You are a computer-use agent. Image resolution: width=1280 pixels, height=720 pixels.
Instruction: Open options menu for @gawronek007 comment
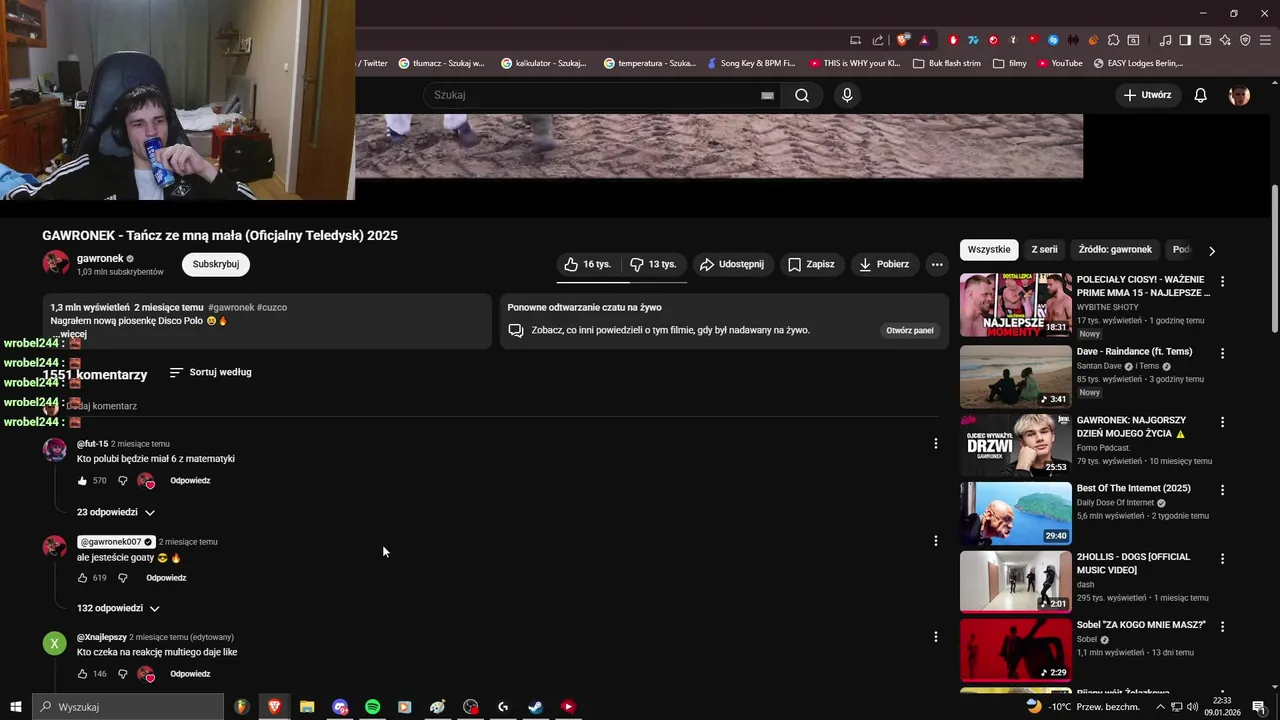[x=936, y=540]
